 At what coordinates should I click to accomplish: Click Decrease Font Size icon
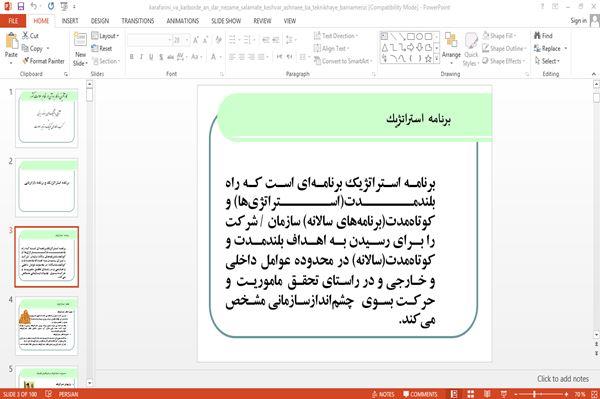pyautogui.click(x=205, y=40)
